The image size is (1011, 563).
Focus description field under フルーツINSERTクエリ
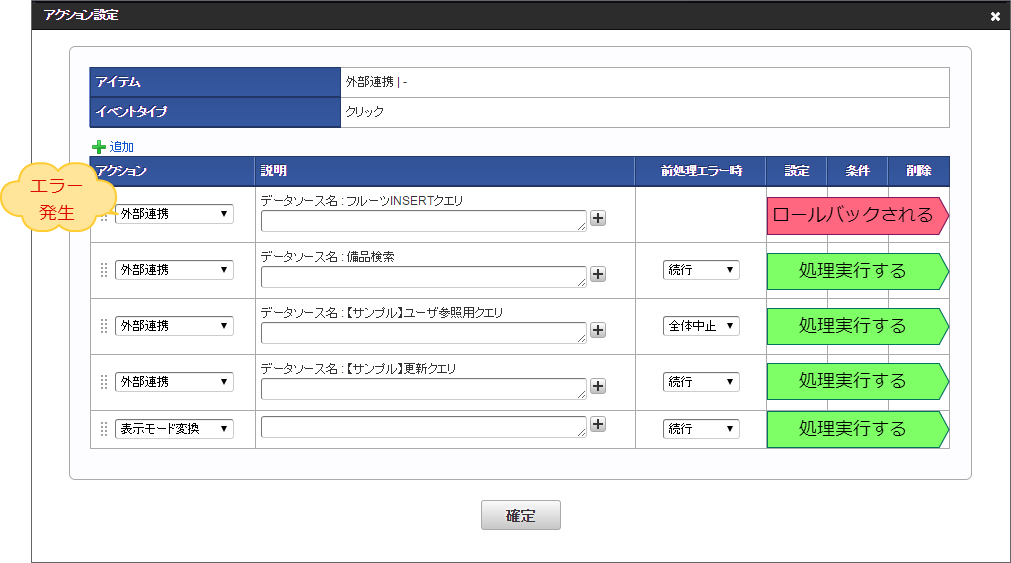point(424,221)
